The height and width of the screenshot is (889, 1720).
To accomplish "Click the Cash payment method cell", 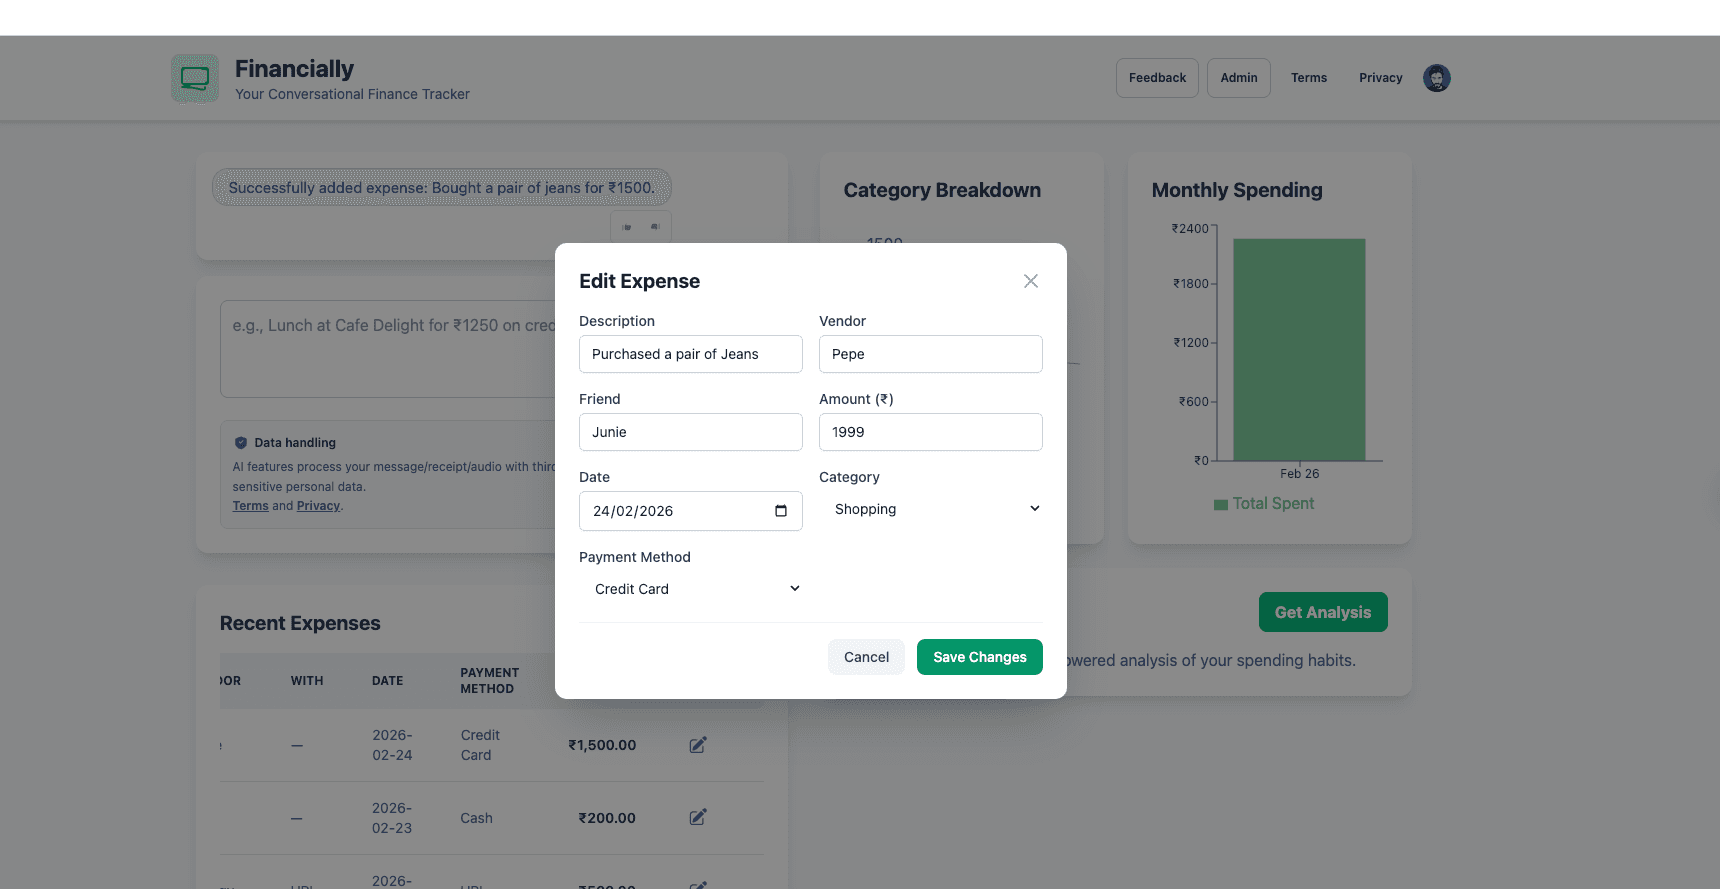I will coord(476,818).
